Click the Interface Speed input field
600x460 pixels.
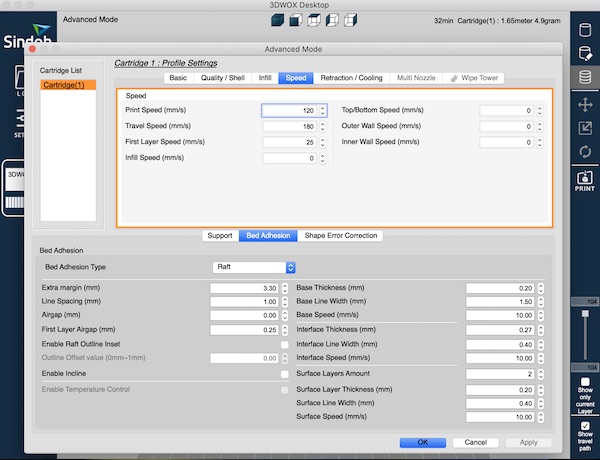pos(501,358)
